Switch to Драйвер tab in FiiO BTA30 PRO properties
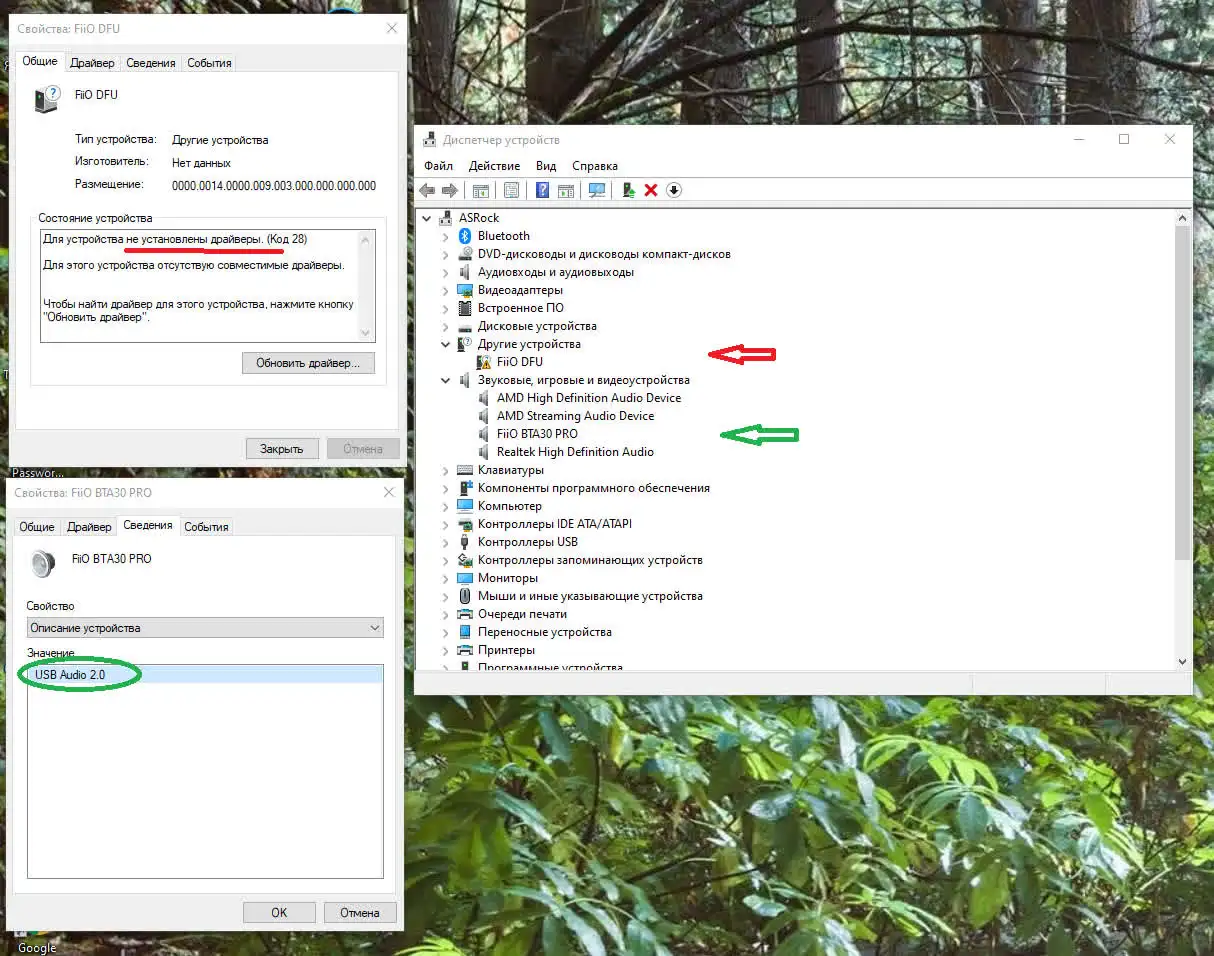 89,527
